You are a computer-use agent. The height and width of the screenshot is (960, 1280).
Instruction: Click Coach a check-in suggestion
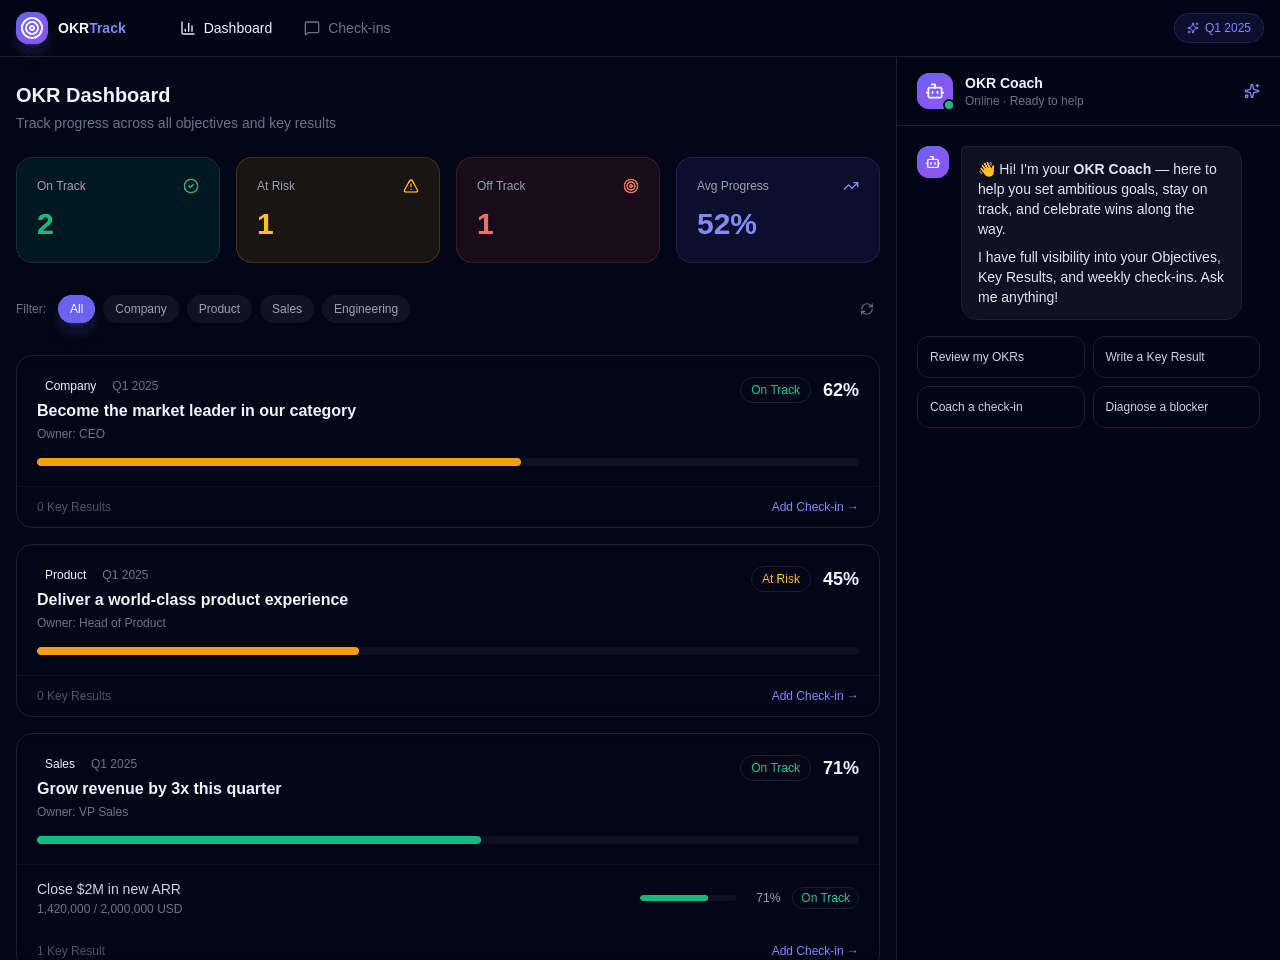coord(1001,407)
